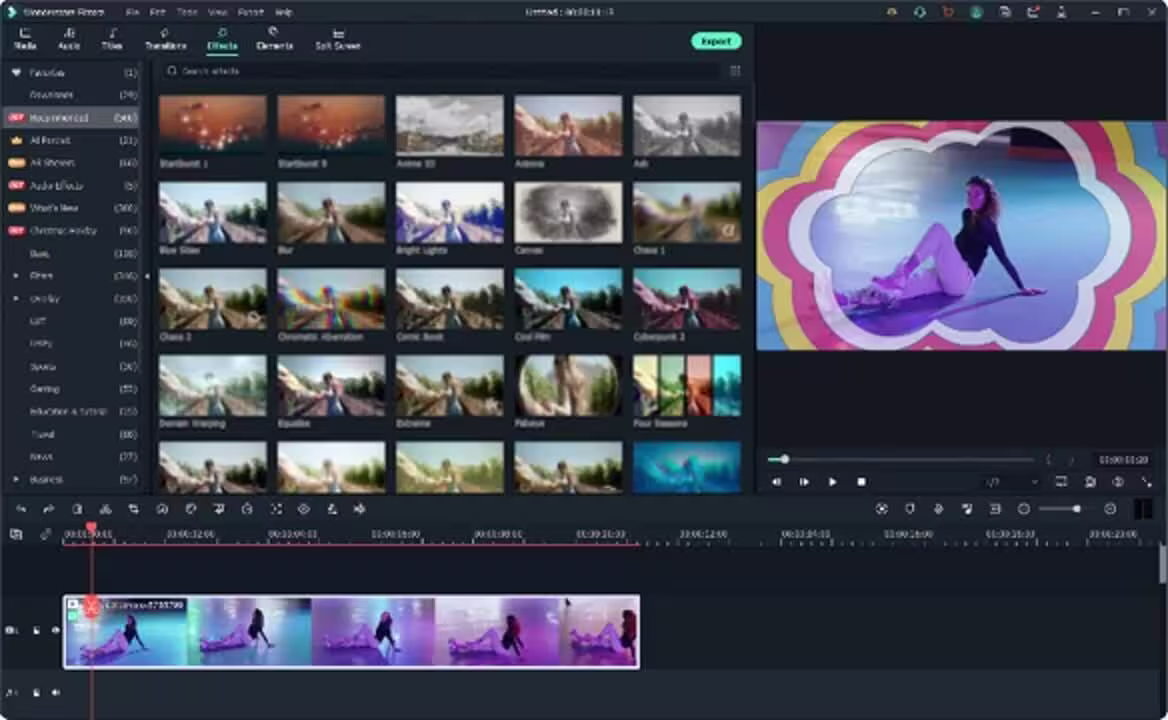Image resolution: width=1168 pixels, height=720 pixels.
Task: Select the Split scissors tool
Action: pos(106,509)
